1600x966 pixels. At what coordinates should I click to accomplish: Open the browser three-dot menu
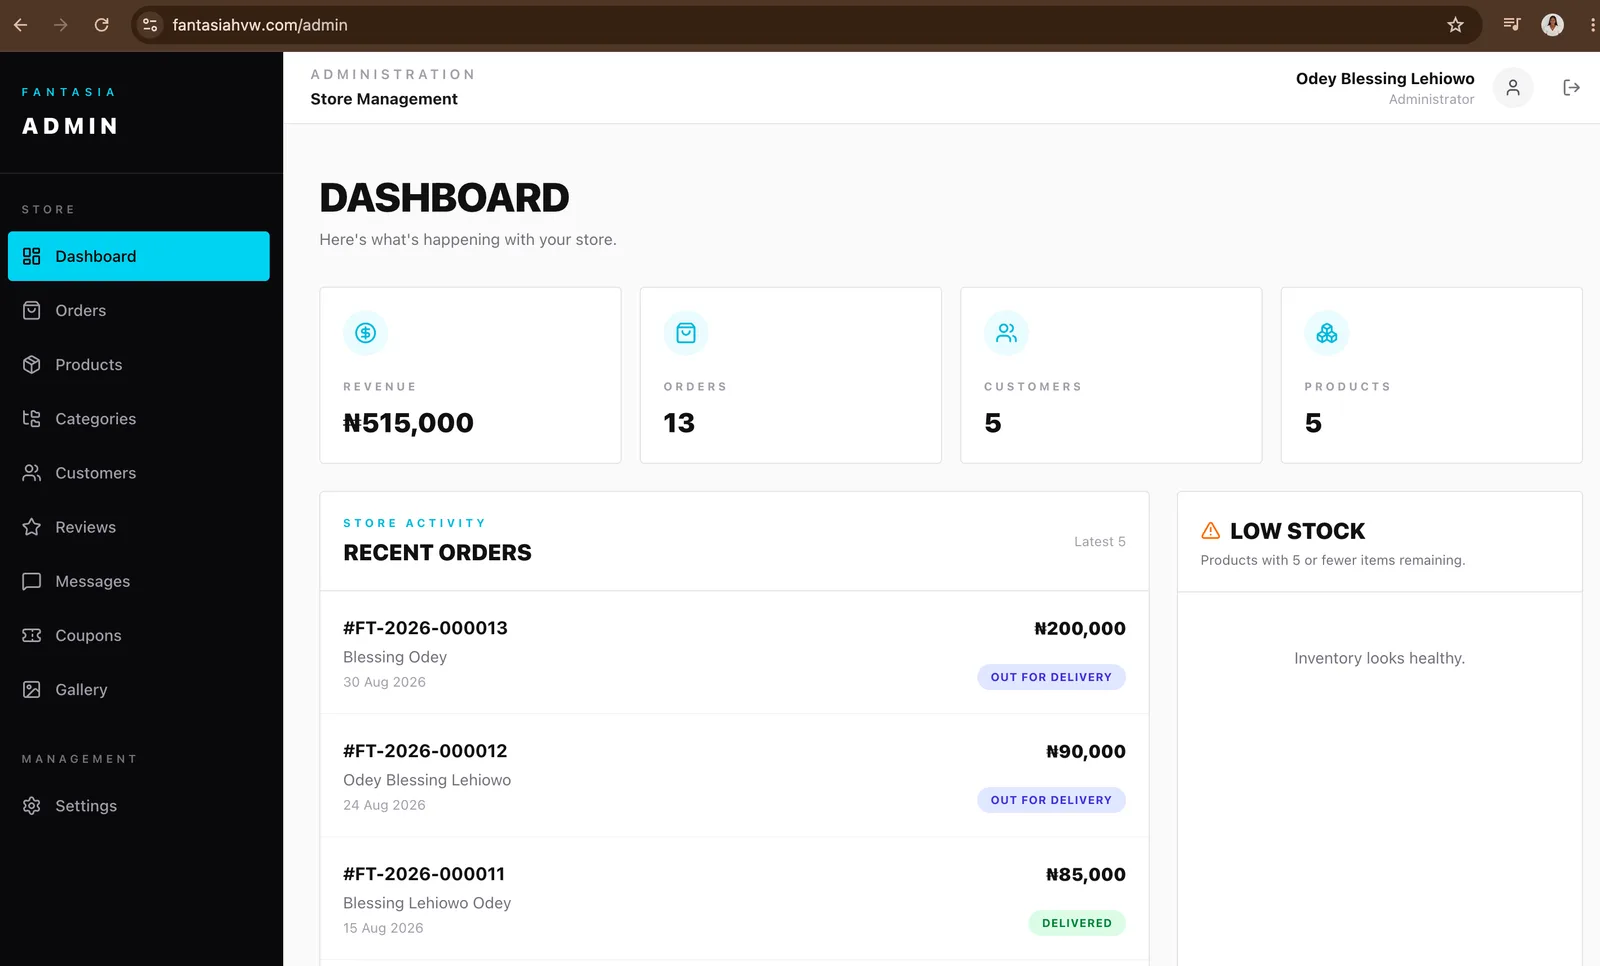(x=1592, y=25)
